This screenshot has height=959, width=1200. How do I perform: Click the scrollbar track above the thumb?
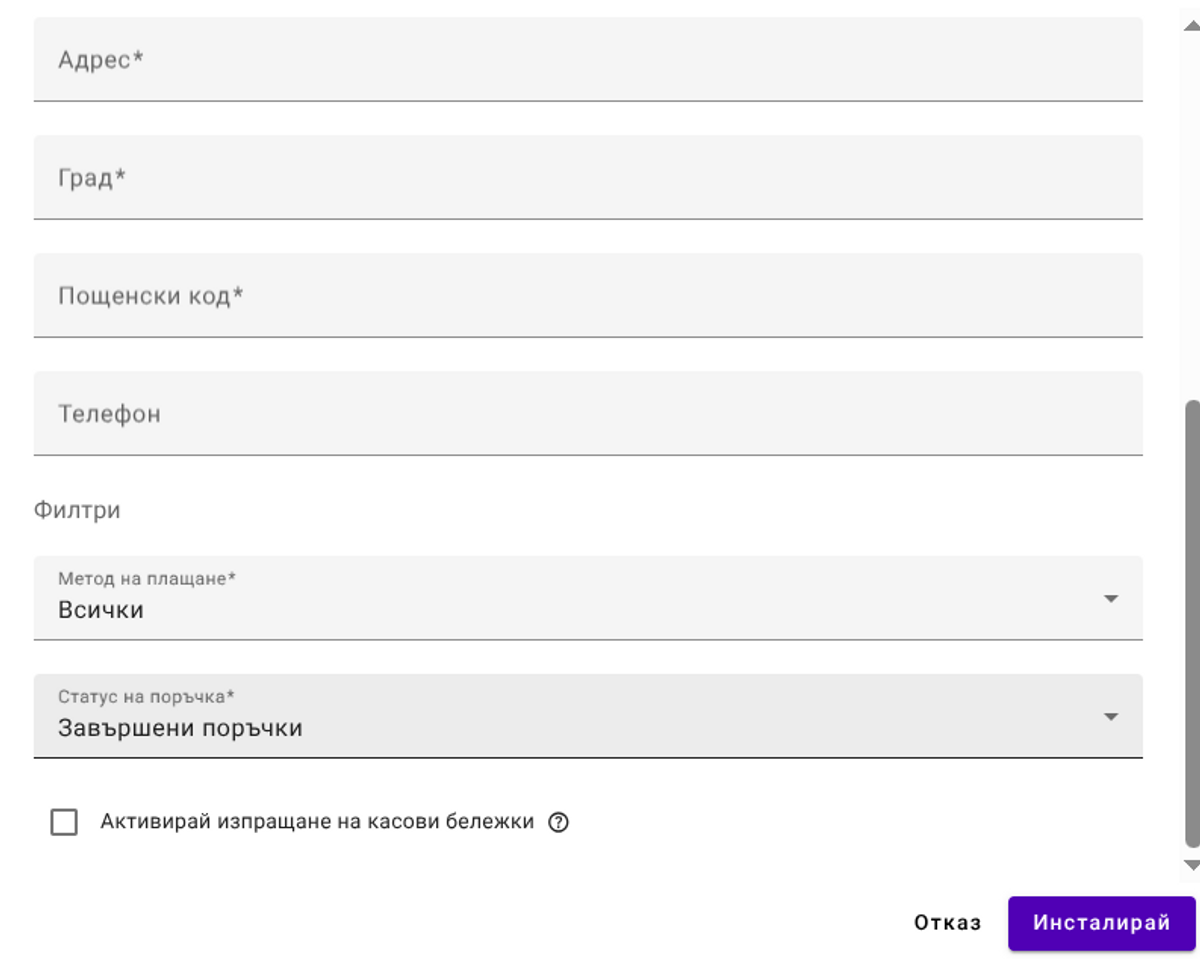pos(1191,200)
